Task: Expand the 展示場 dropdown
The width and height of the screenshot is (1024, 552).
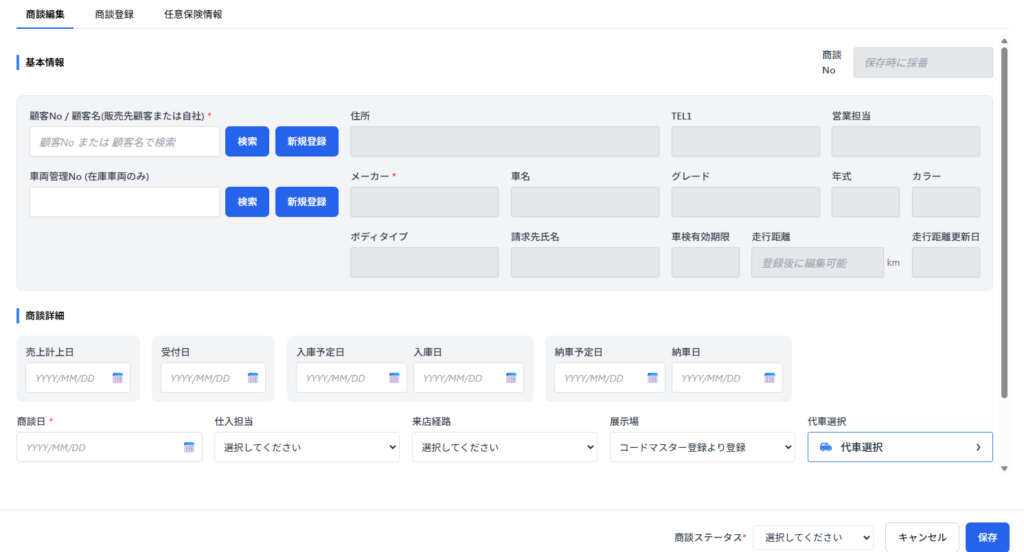Action: pyautogui.click(x=702, y=447)
